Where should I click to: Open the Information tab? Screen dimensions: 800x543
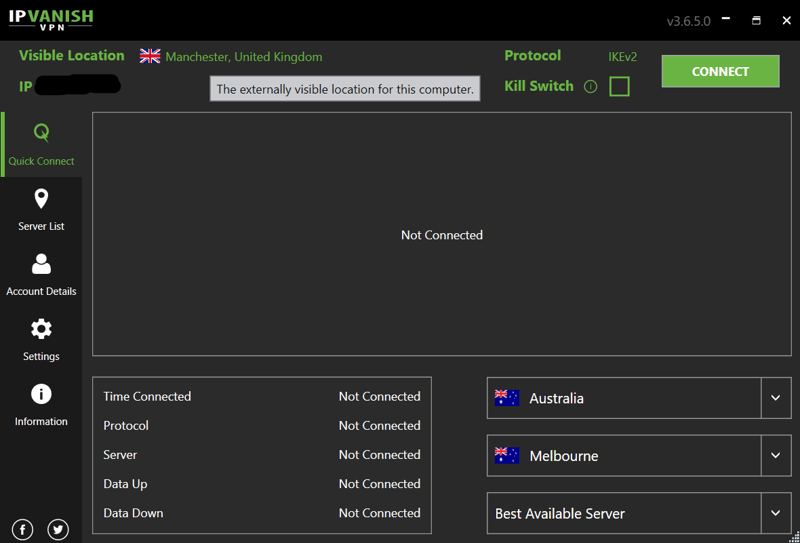pos(41,405)
